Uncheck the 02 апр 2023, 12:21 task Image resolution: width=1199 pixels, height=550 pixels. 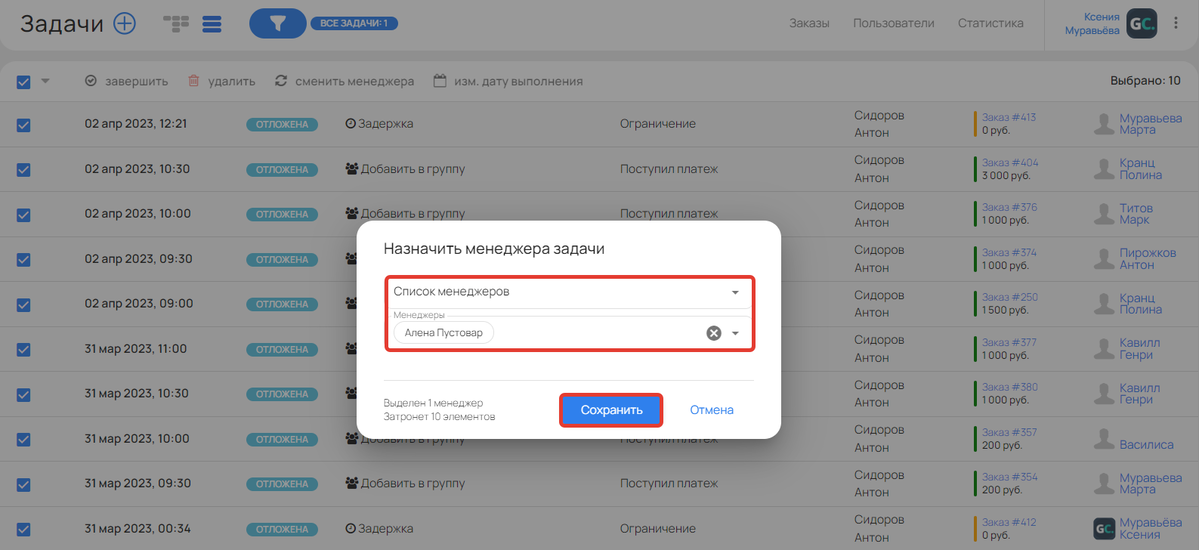click(x=24, y=125)
